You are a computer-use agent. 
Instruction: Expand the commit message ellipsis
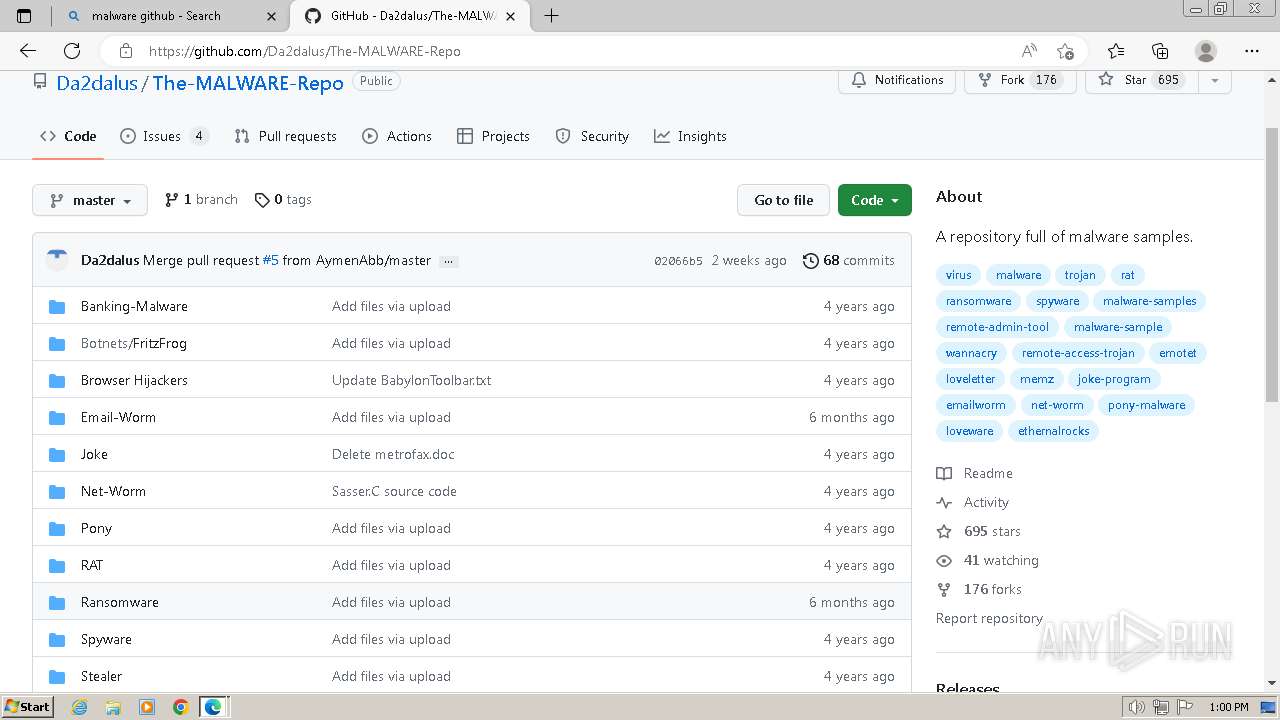[x=448, y=261]
